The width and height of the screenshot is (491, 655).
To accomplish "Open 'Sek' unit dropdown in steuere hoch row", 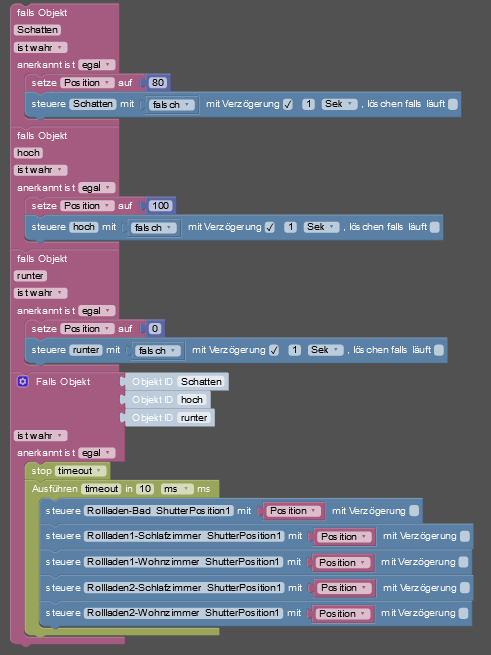I will [x=321, y=227].
